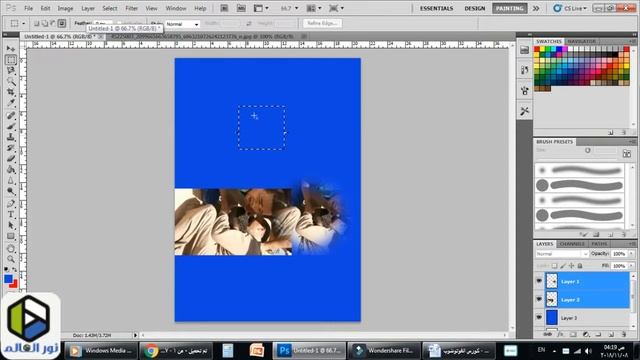Create a new adjustment layer
The height and width of the screenshot is (360, 640).
(x=586, y=334)
